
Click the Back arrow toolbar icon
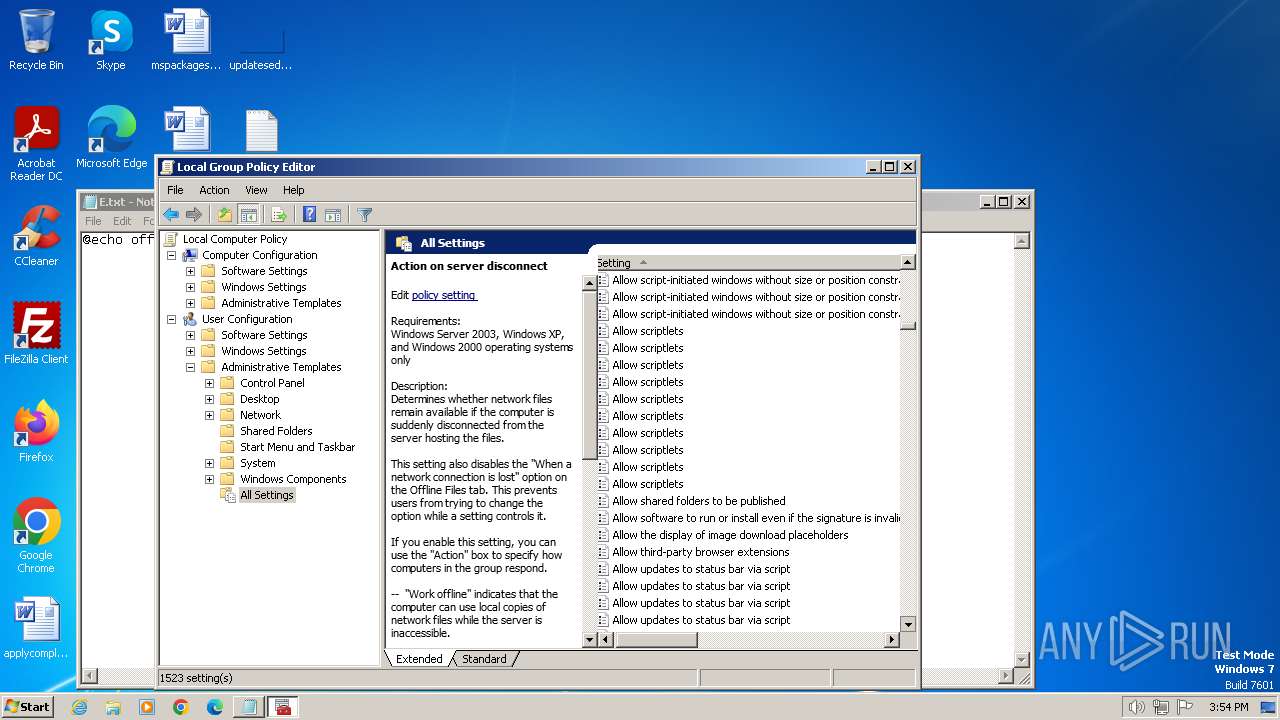171,215
